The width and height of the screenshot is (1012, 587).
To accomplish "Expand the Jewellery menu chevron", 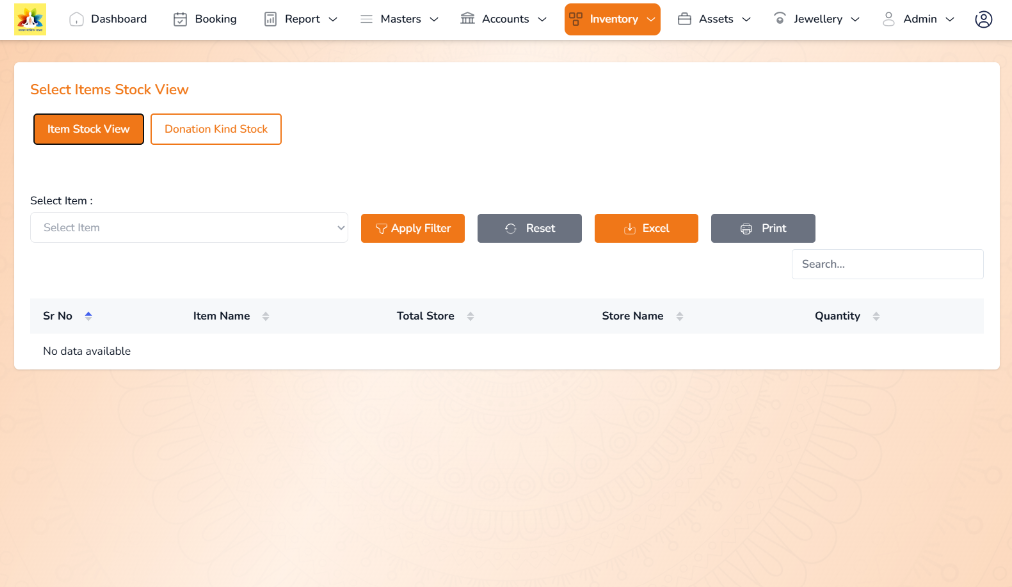I will point(855,19).
